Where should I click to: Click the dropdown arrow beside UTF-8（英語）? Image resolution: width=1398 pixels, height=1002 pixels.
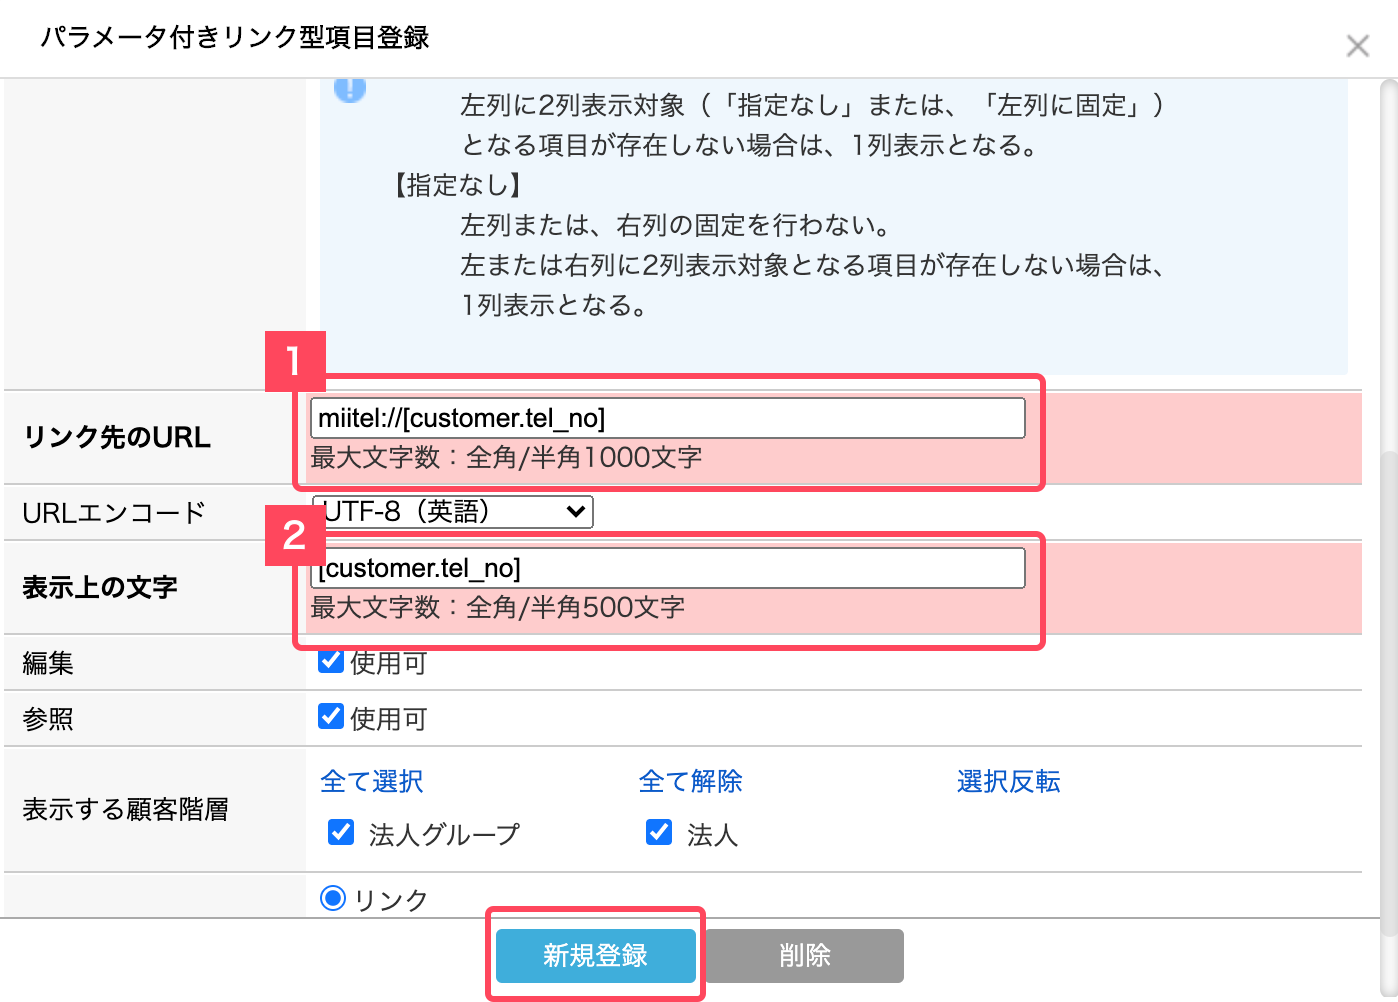pos(575,512)
